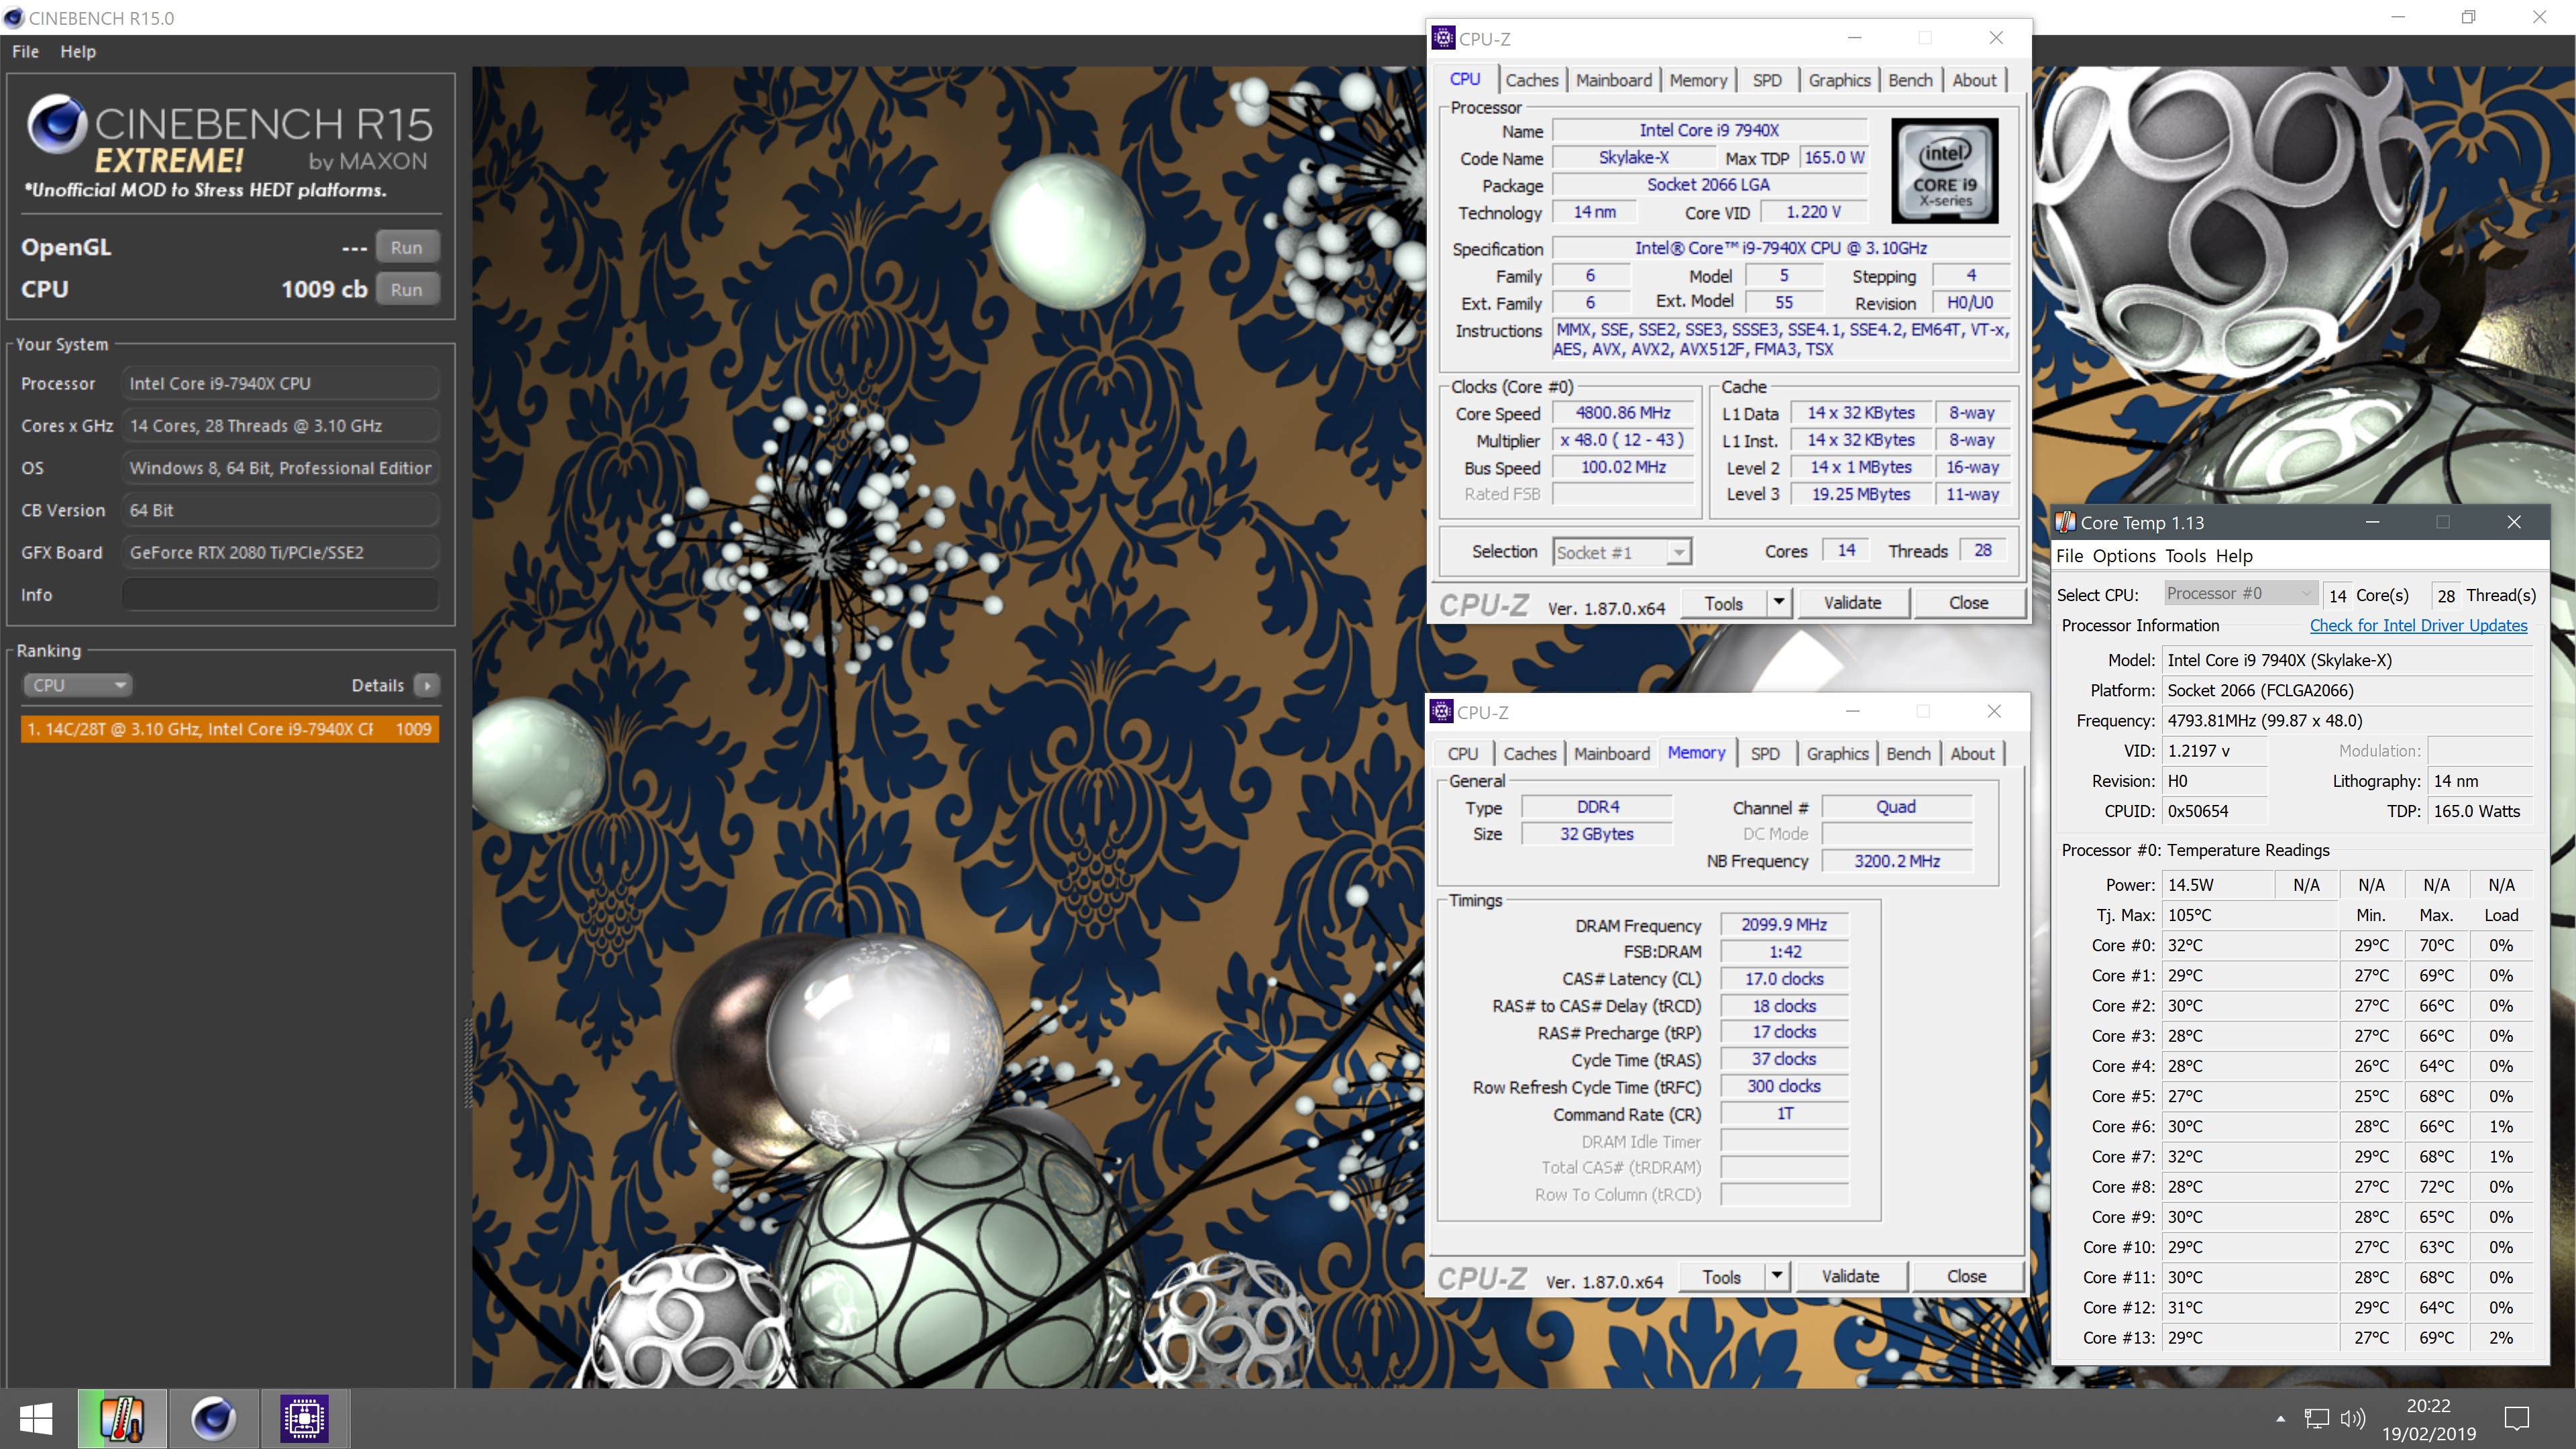Click the Cinebench splitter handle beside render view
This screenshot has width=2576, height=1449.
tap(467, 1063)
